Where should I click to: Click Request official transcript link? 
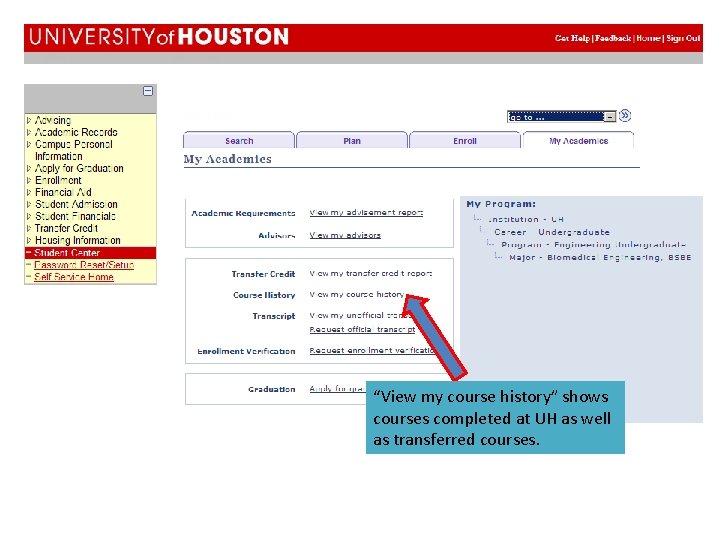click(x=362, y=329)
